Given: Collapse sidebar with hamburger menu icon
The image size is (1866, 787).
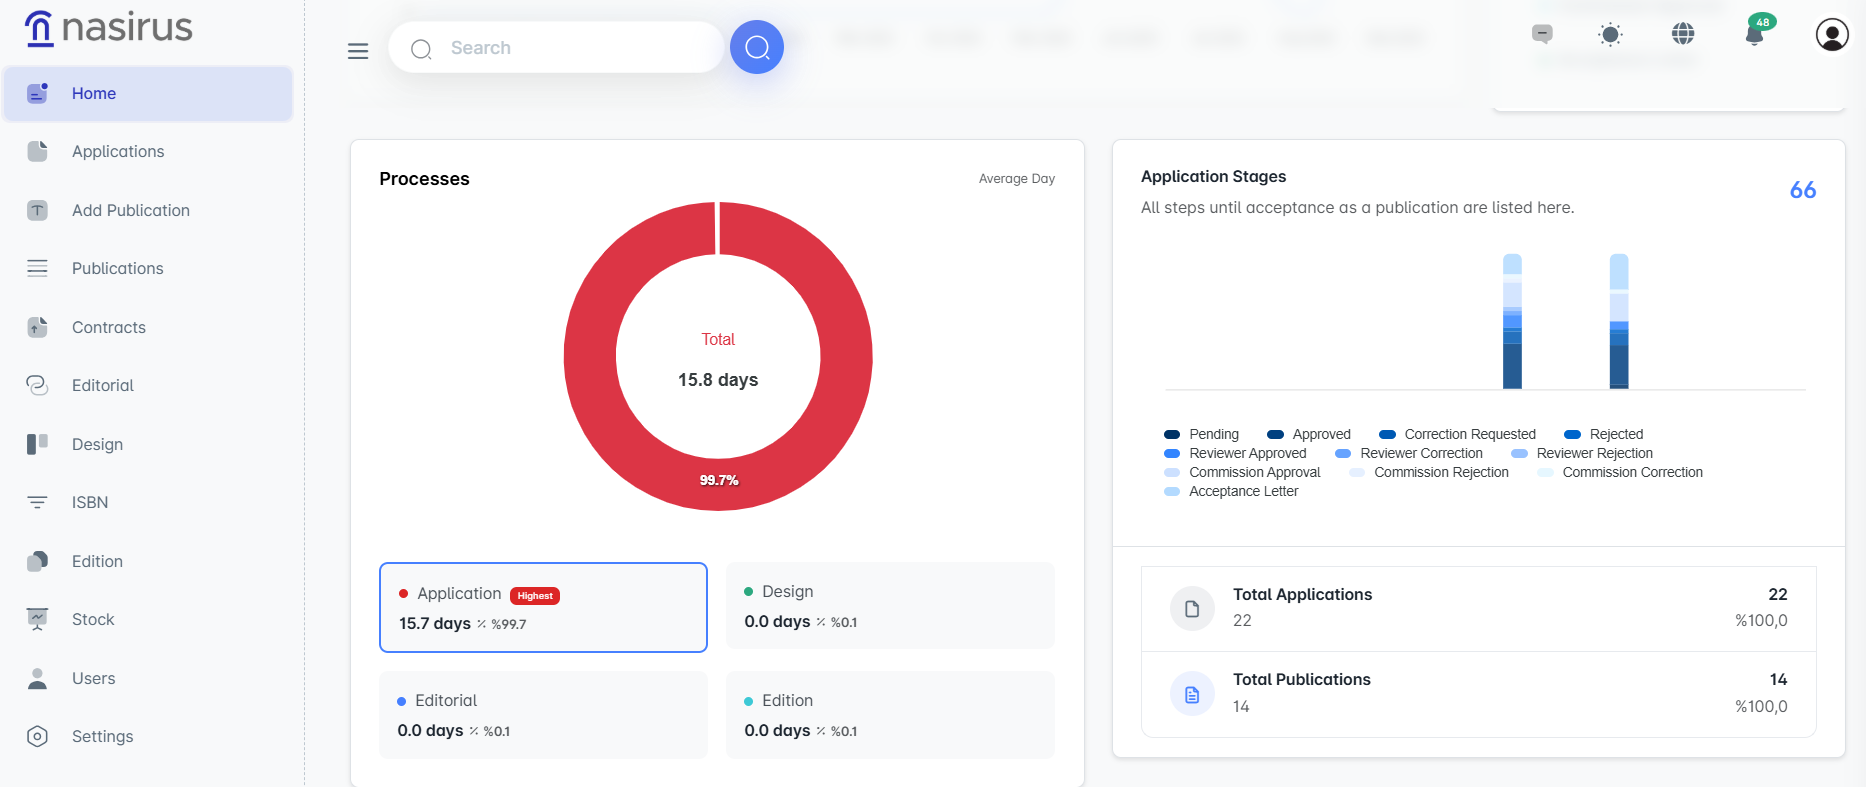Looking at the screenshot, I should click(358, 51).
